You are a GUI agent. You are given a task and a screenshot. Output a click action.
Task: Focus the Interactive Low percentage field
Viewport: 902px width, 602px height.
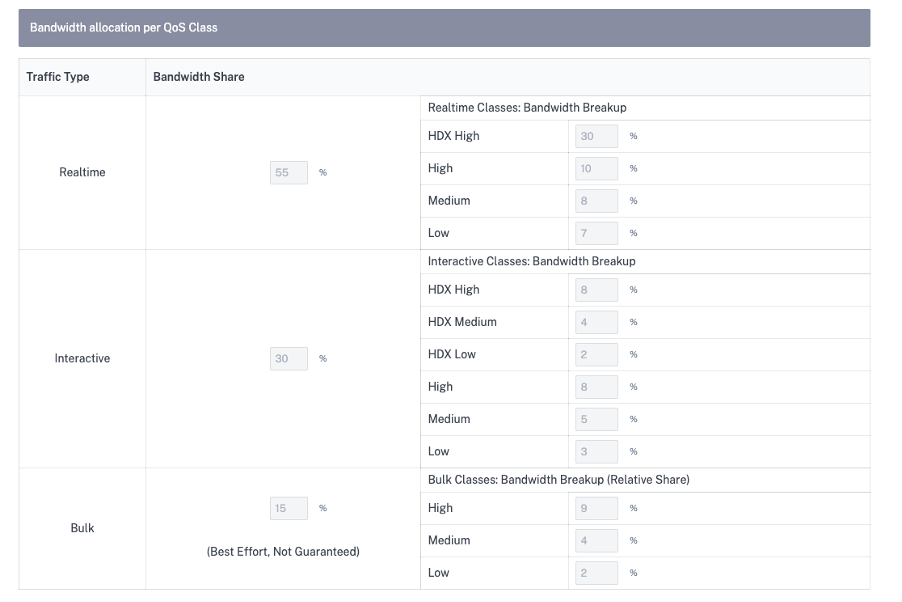point(597,452)
